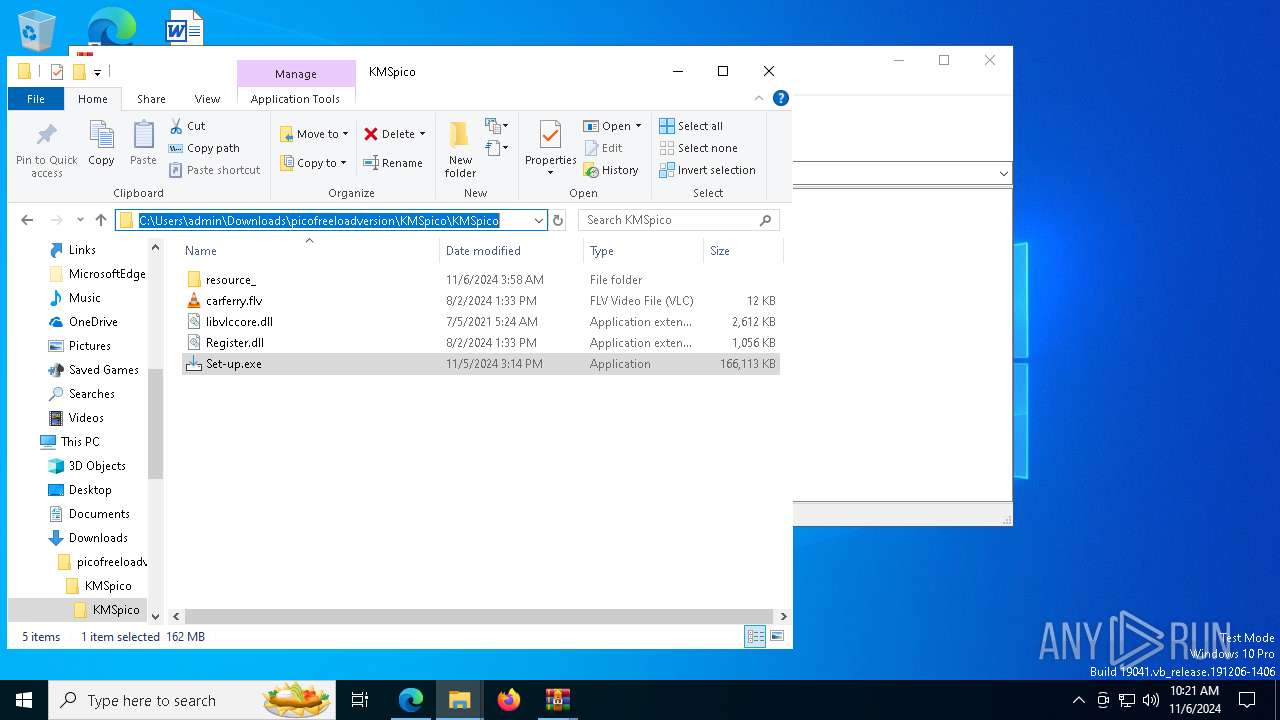Click Select none
This screenshot has height=720, width=1280.
coord(698,148)
